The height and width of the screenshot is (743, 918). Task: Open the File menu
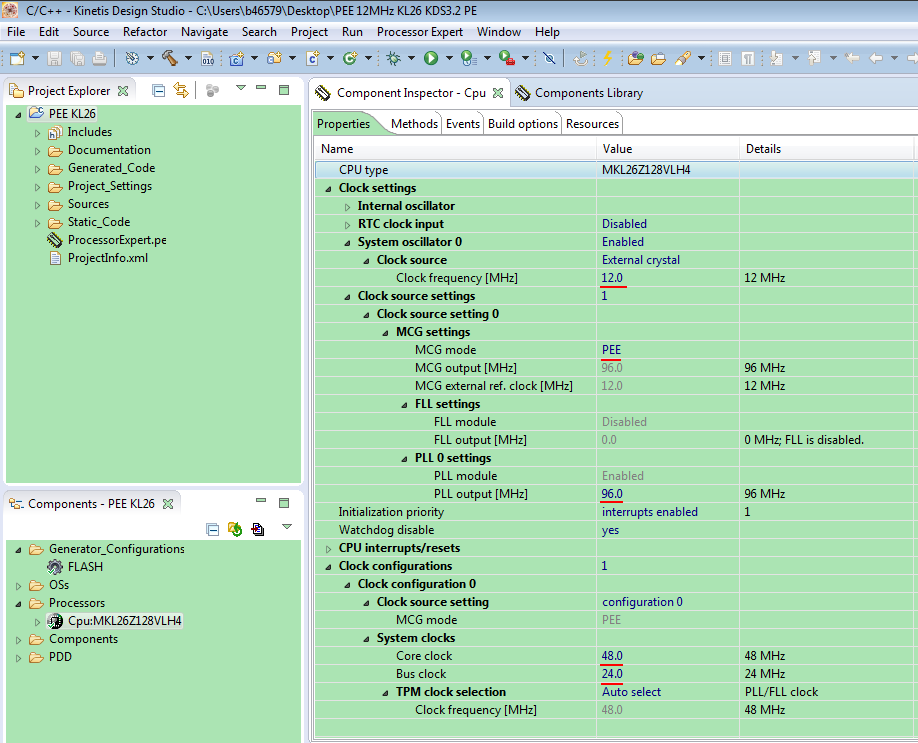coord(16,32)
